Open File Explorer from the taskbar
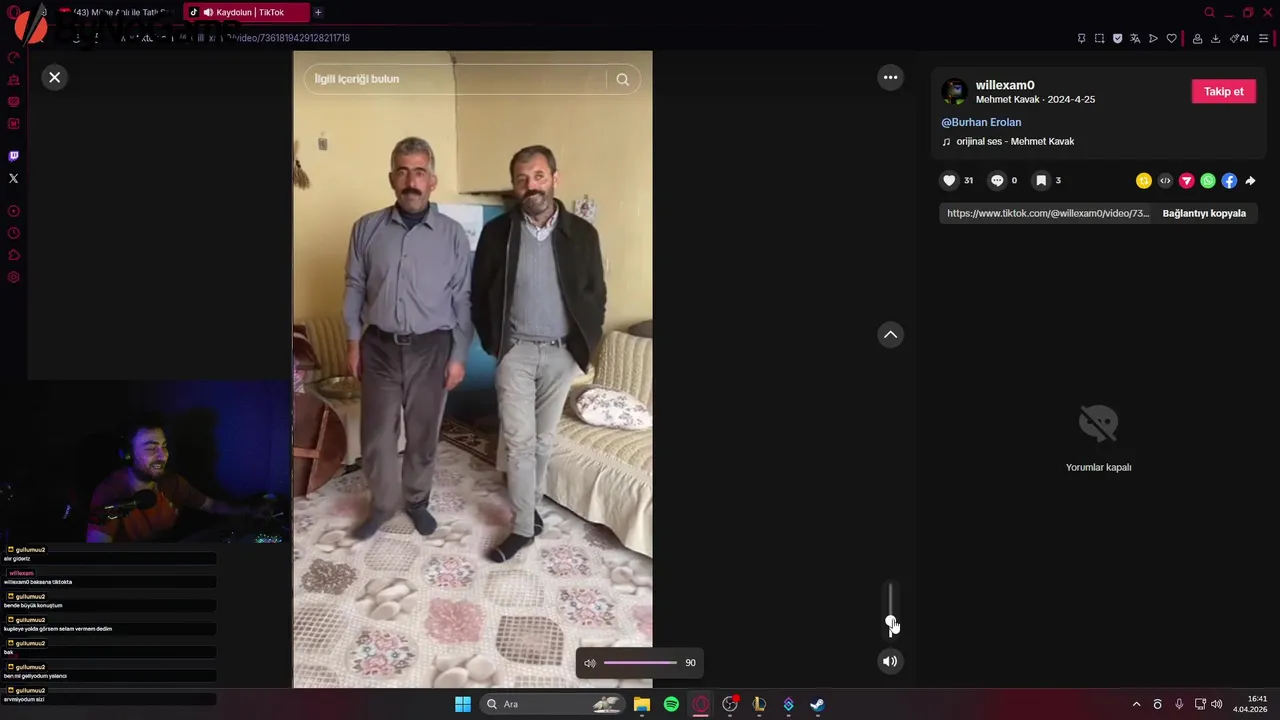The image size is (1280, 720). [x=642, y=704]
